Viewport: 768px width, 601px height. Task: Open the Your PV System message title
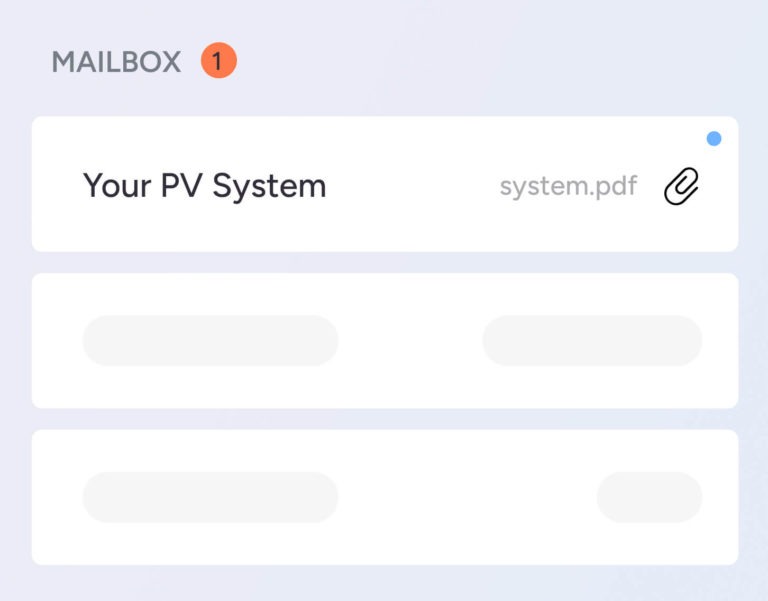click(x=204, y=186)
